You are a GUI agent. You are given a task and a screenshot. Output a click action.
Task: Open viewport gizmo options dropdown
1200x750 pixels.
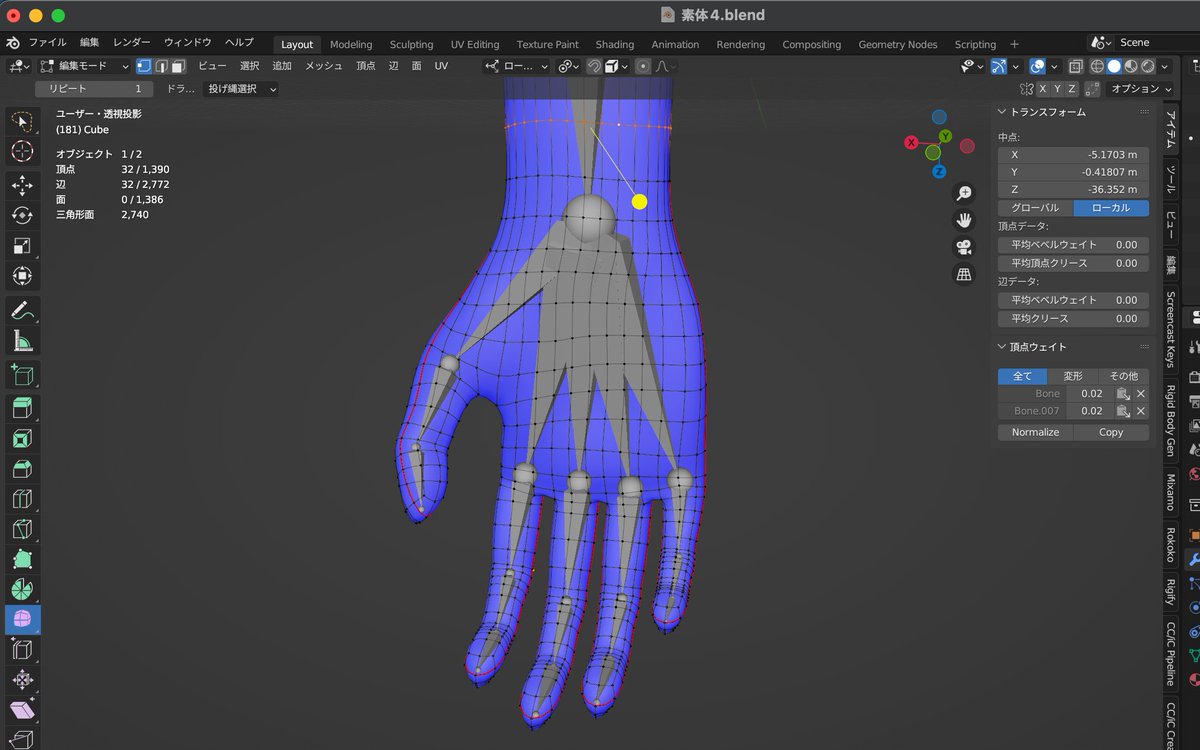click(x=1016, y=66)
